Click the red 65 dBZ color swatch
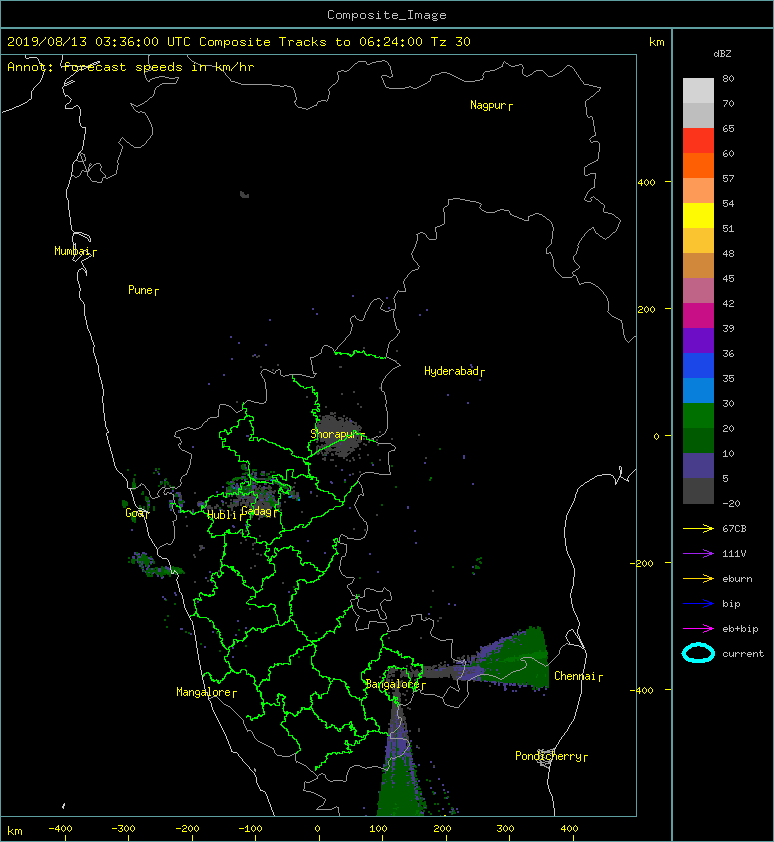 click(x=698, y=141)
